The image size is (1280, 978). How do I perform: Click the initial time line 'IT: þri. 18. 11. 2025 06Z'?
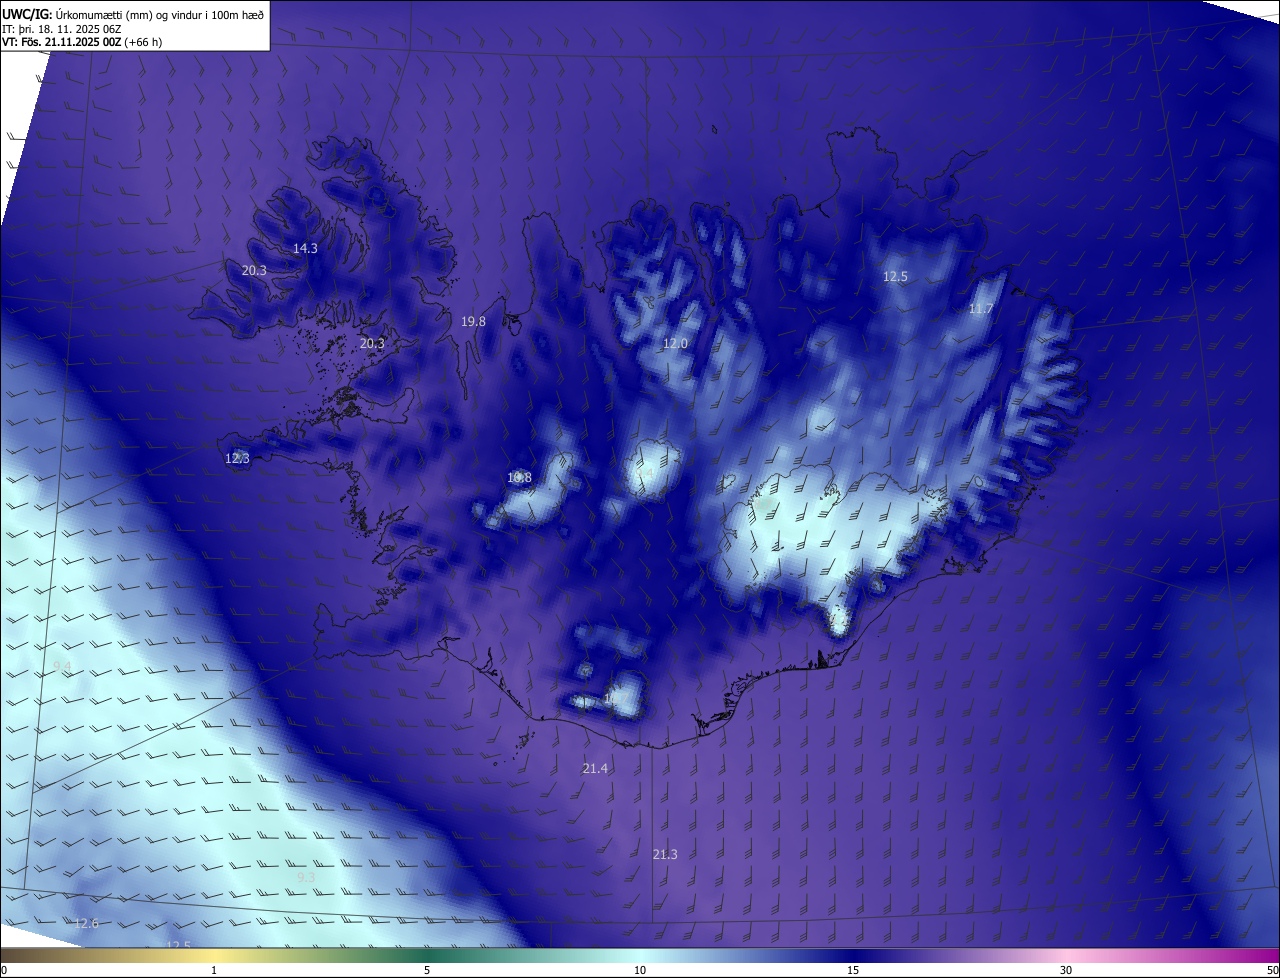pos(62,28)
